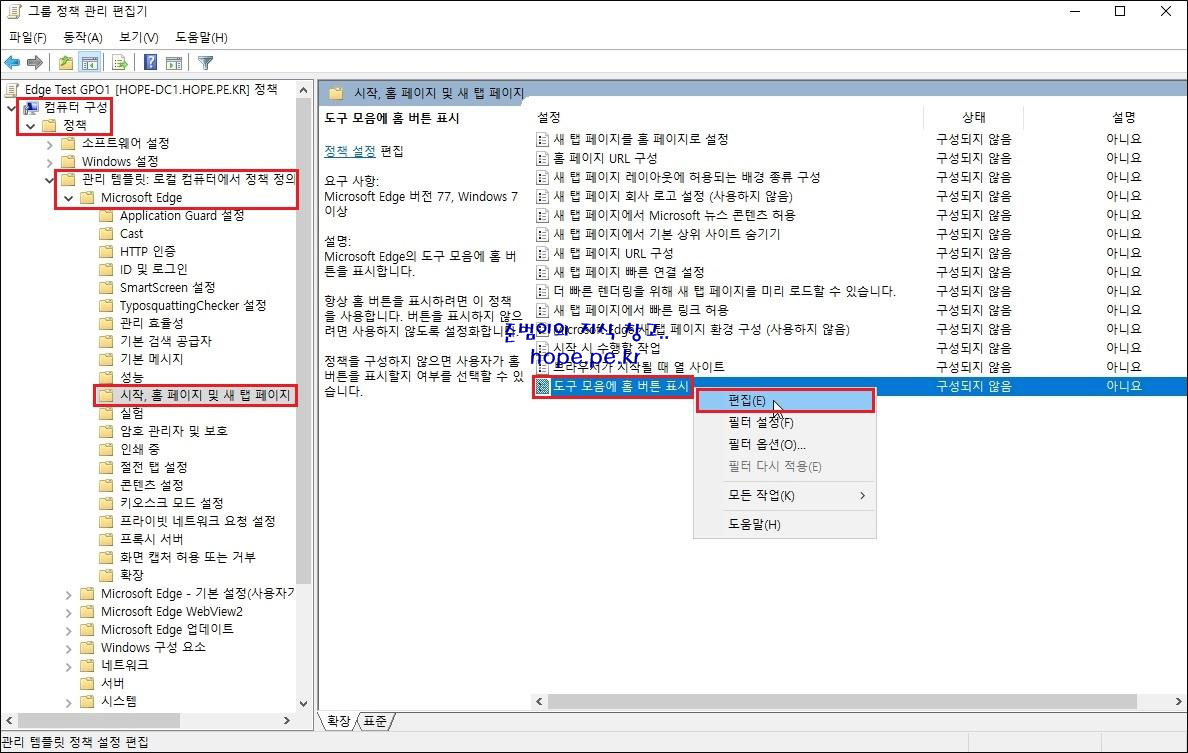Collapse the 관리 템플릿 node
The height and width of the screenshot is (753, 1188).
coord(49,180)
